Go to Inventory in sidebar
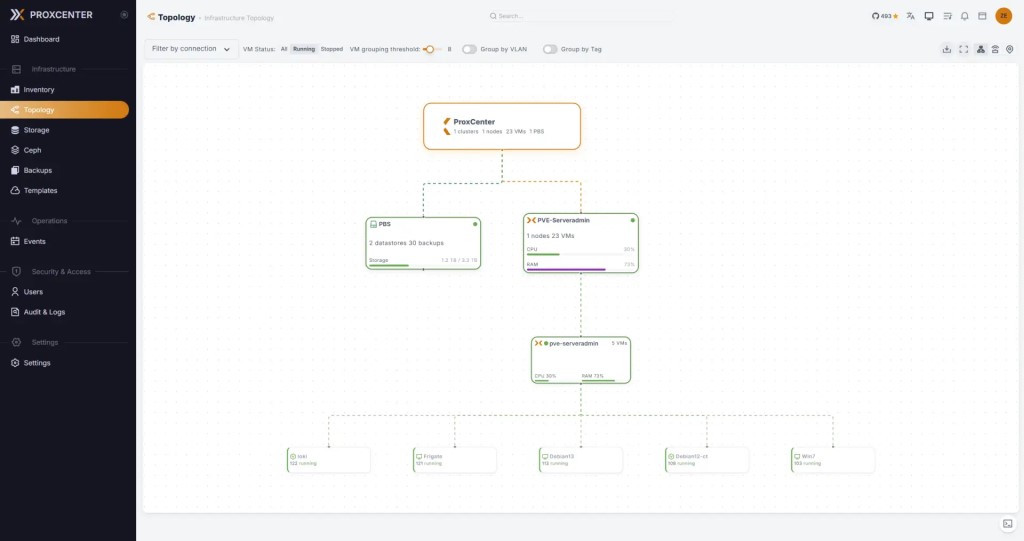 39,90
